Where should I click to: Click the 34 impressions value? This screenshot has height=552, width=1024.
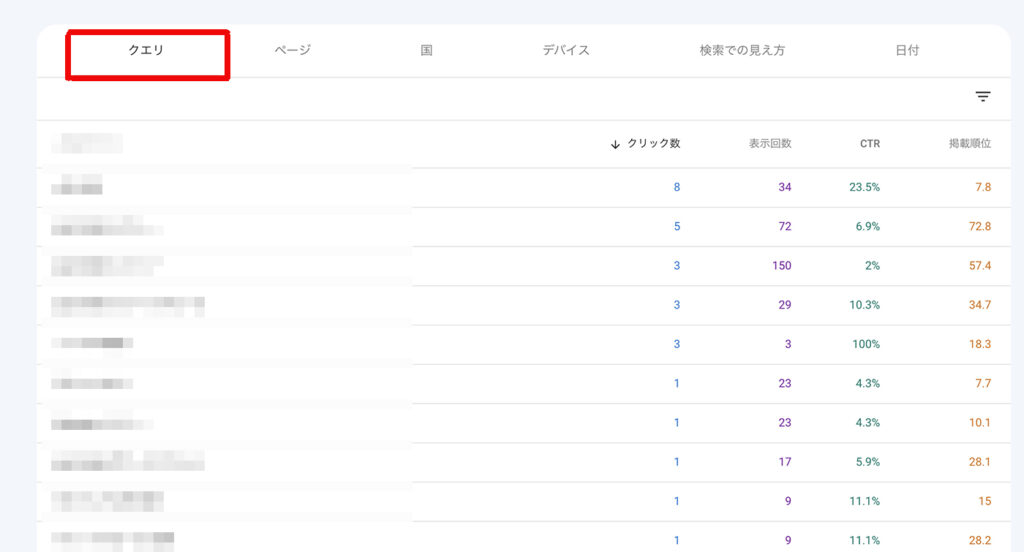(785, 187)
